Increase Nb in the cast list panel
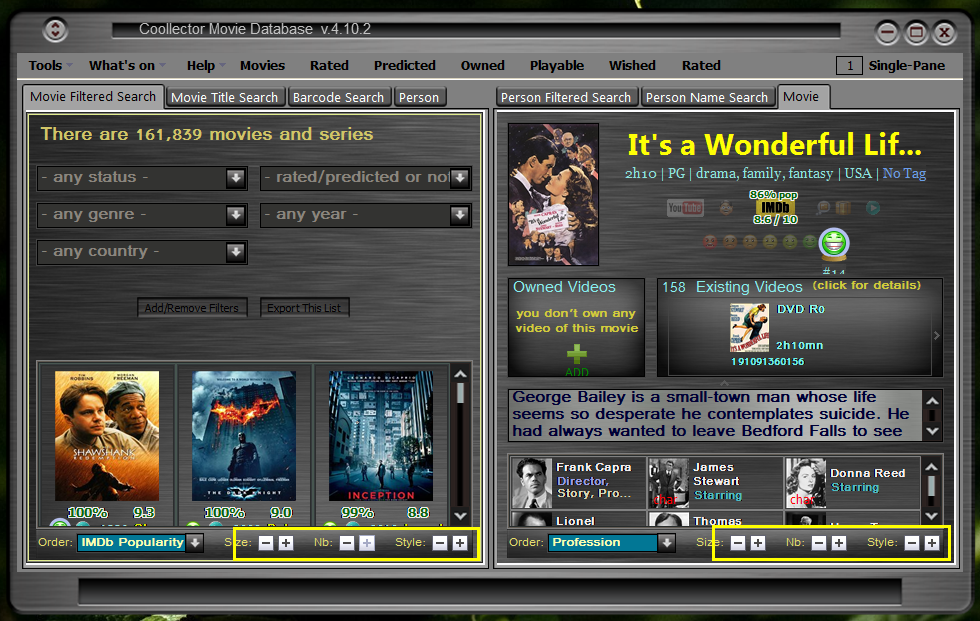980x621 pixels. pyautogui.click(x=839, y=543)
